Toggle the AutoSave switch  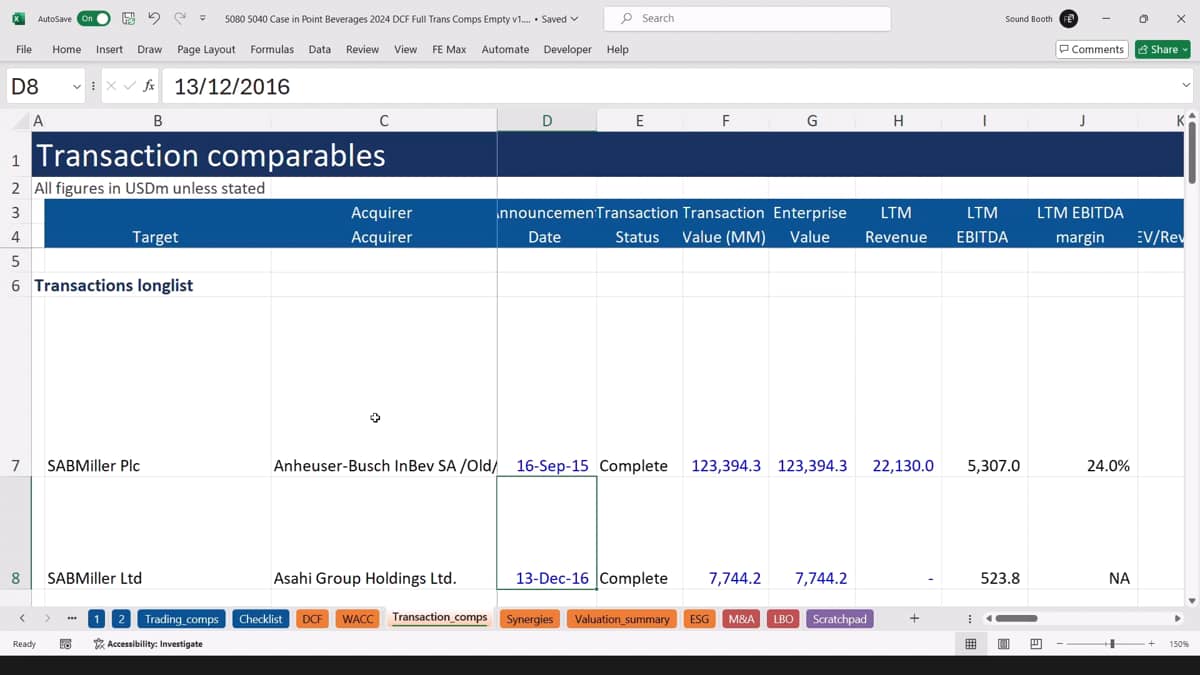click(x=94, y=19)
